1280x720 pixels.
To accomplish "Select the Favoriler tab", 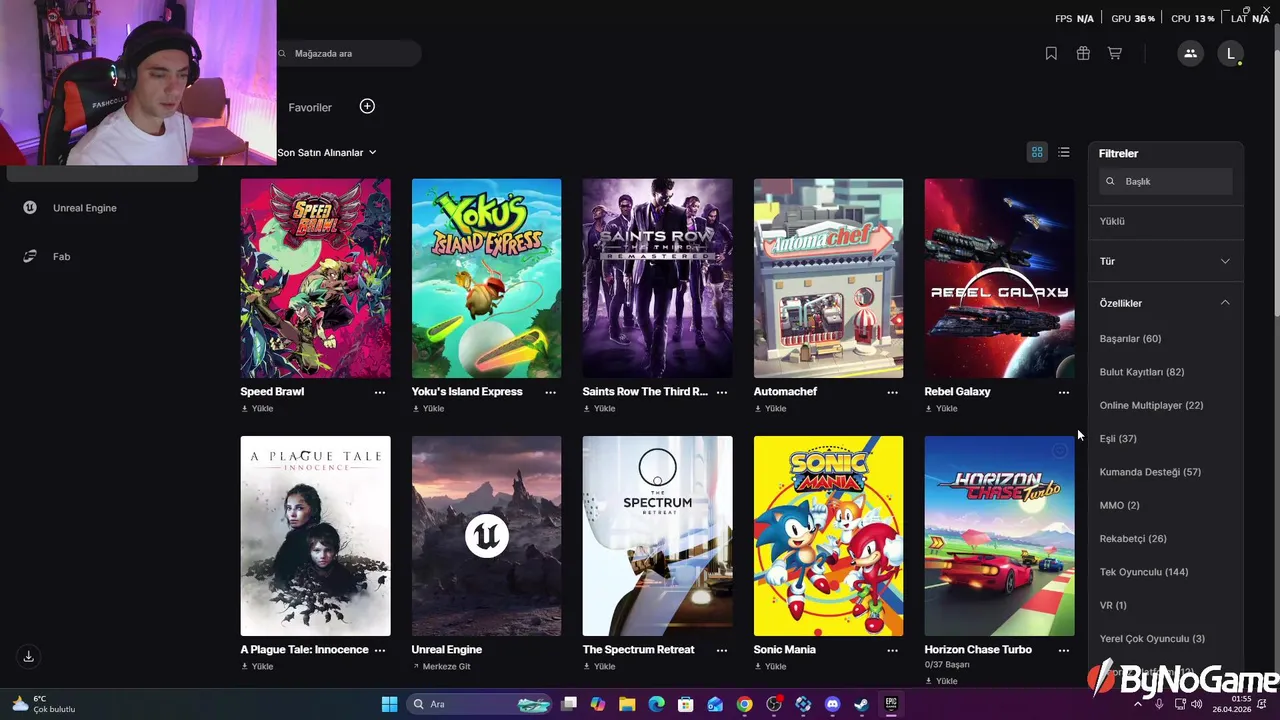I will coord(310,107).
